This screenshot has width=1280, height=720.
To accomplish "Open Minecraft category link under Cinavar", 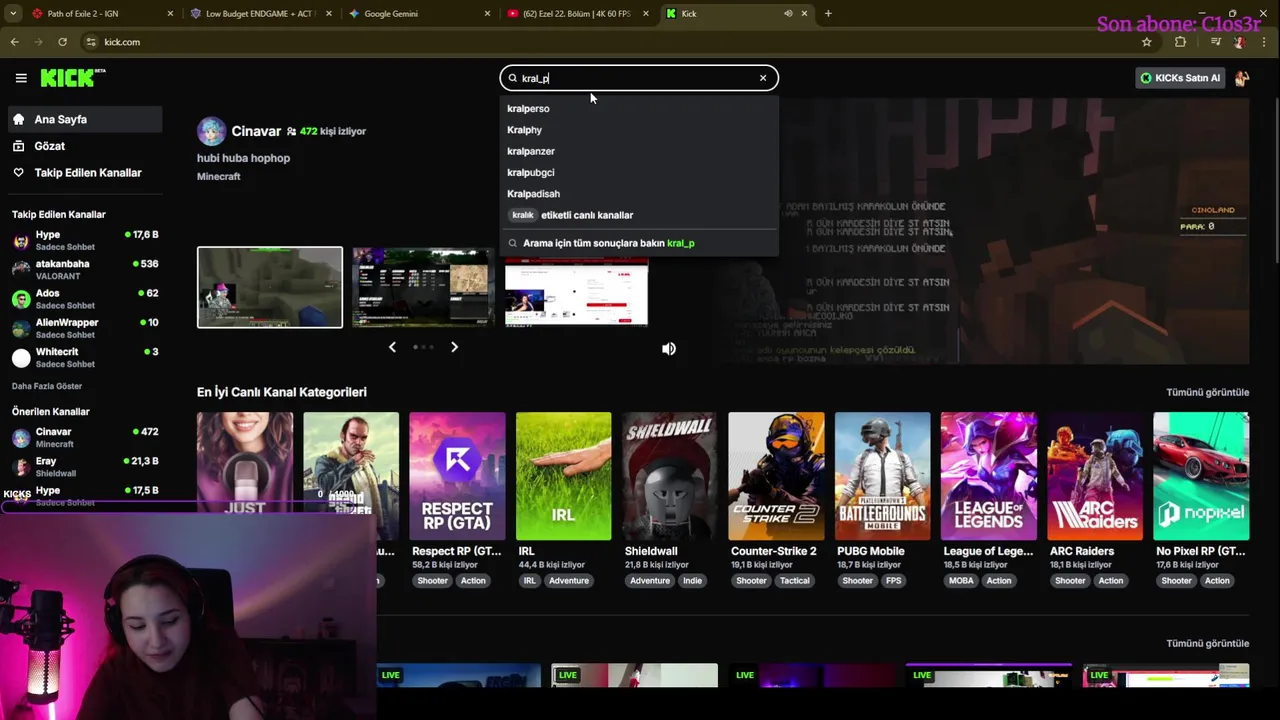I will [x=218, y=176].
